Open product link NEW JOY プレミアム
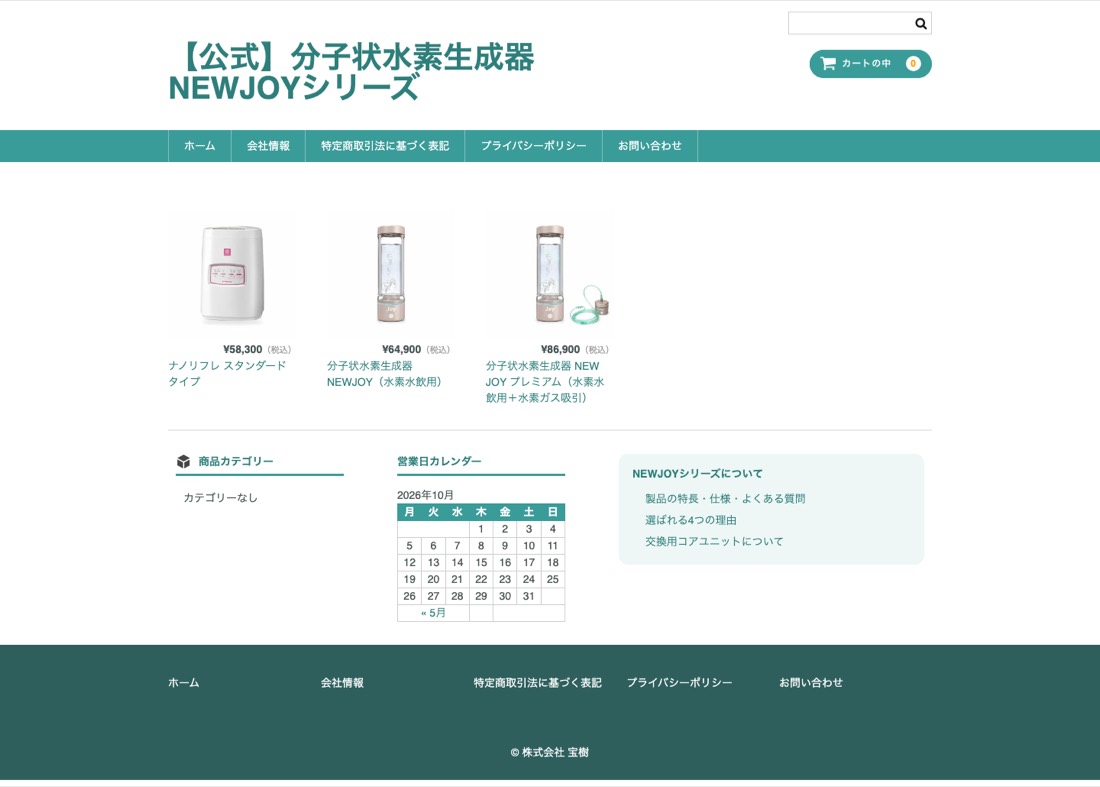The image size is (1100, 787). tap(545, 382)
